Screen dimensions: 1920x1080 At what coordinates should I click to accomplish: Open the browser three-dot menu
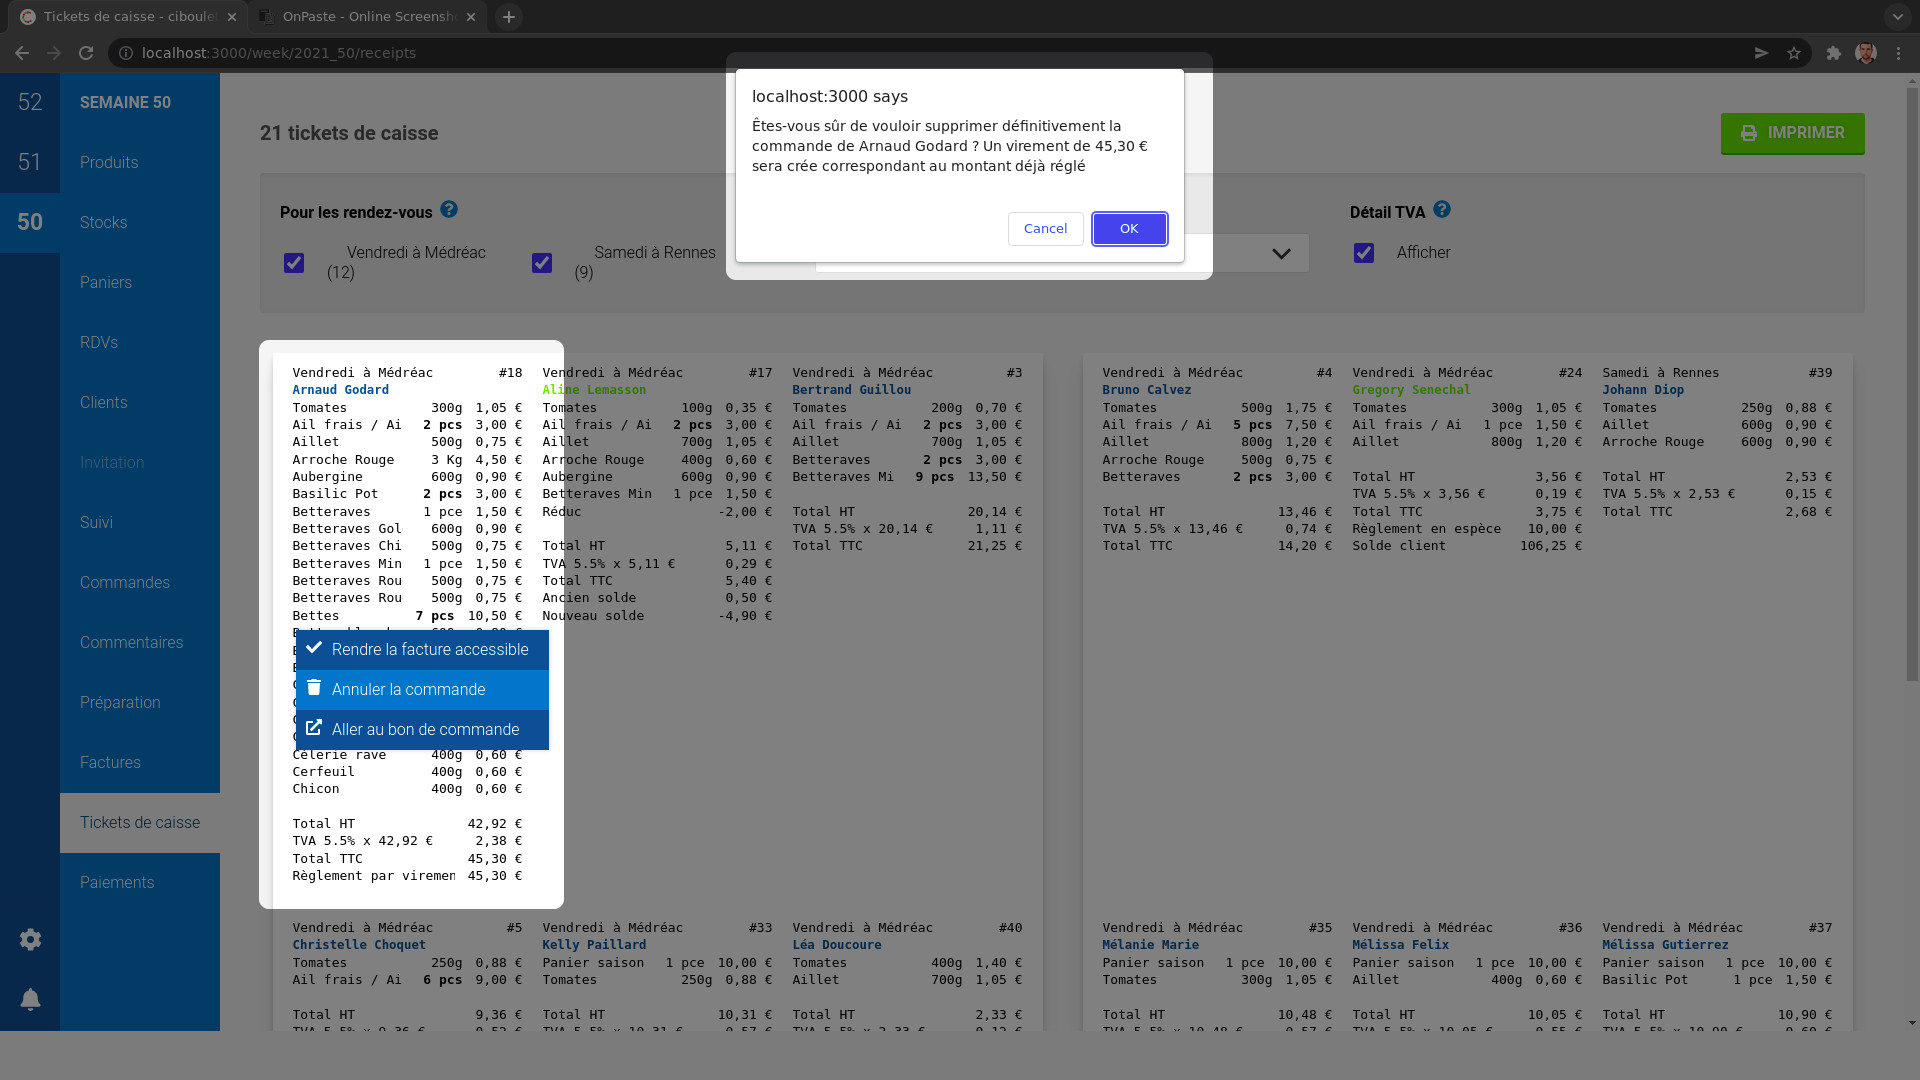tap(1898, 53)
